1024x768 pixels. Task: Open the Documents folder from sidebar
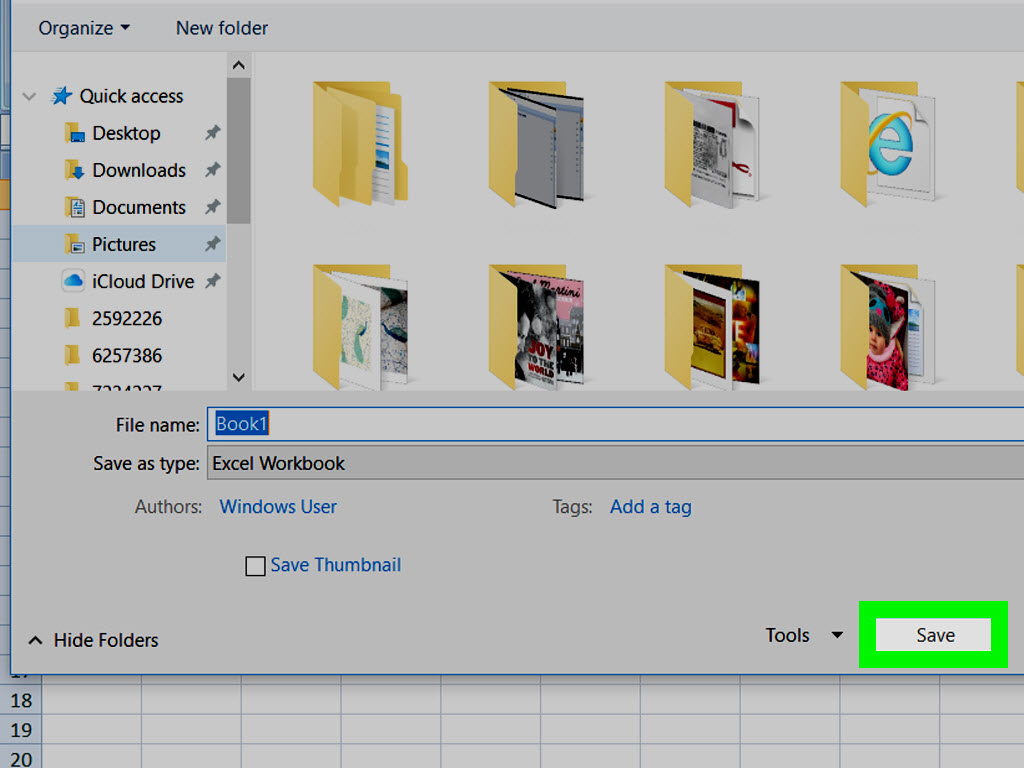tap(140, 207)
